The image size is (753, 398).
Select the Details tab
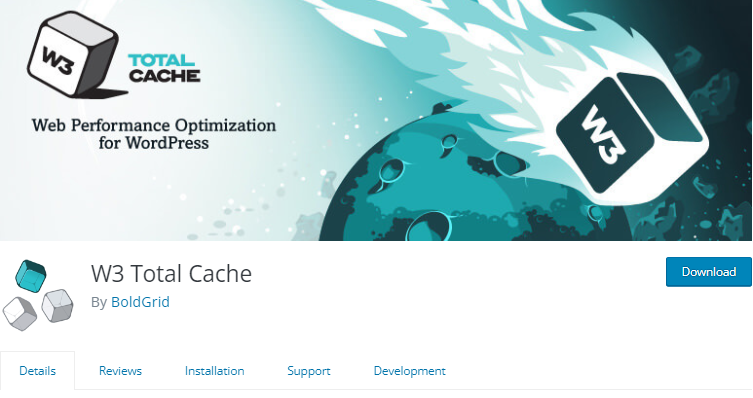pos(37,371)
